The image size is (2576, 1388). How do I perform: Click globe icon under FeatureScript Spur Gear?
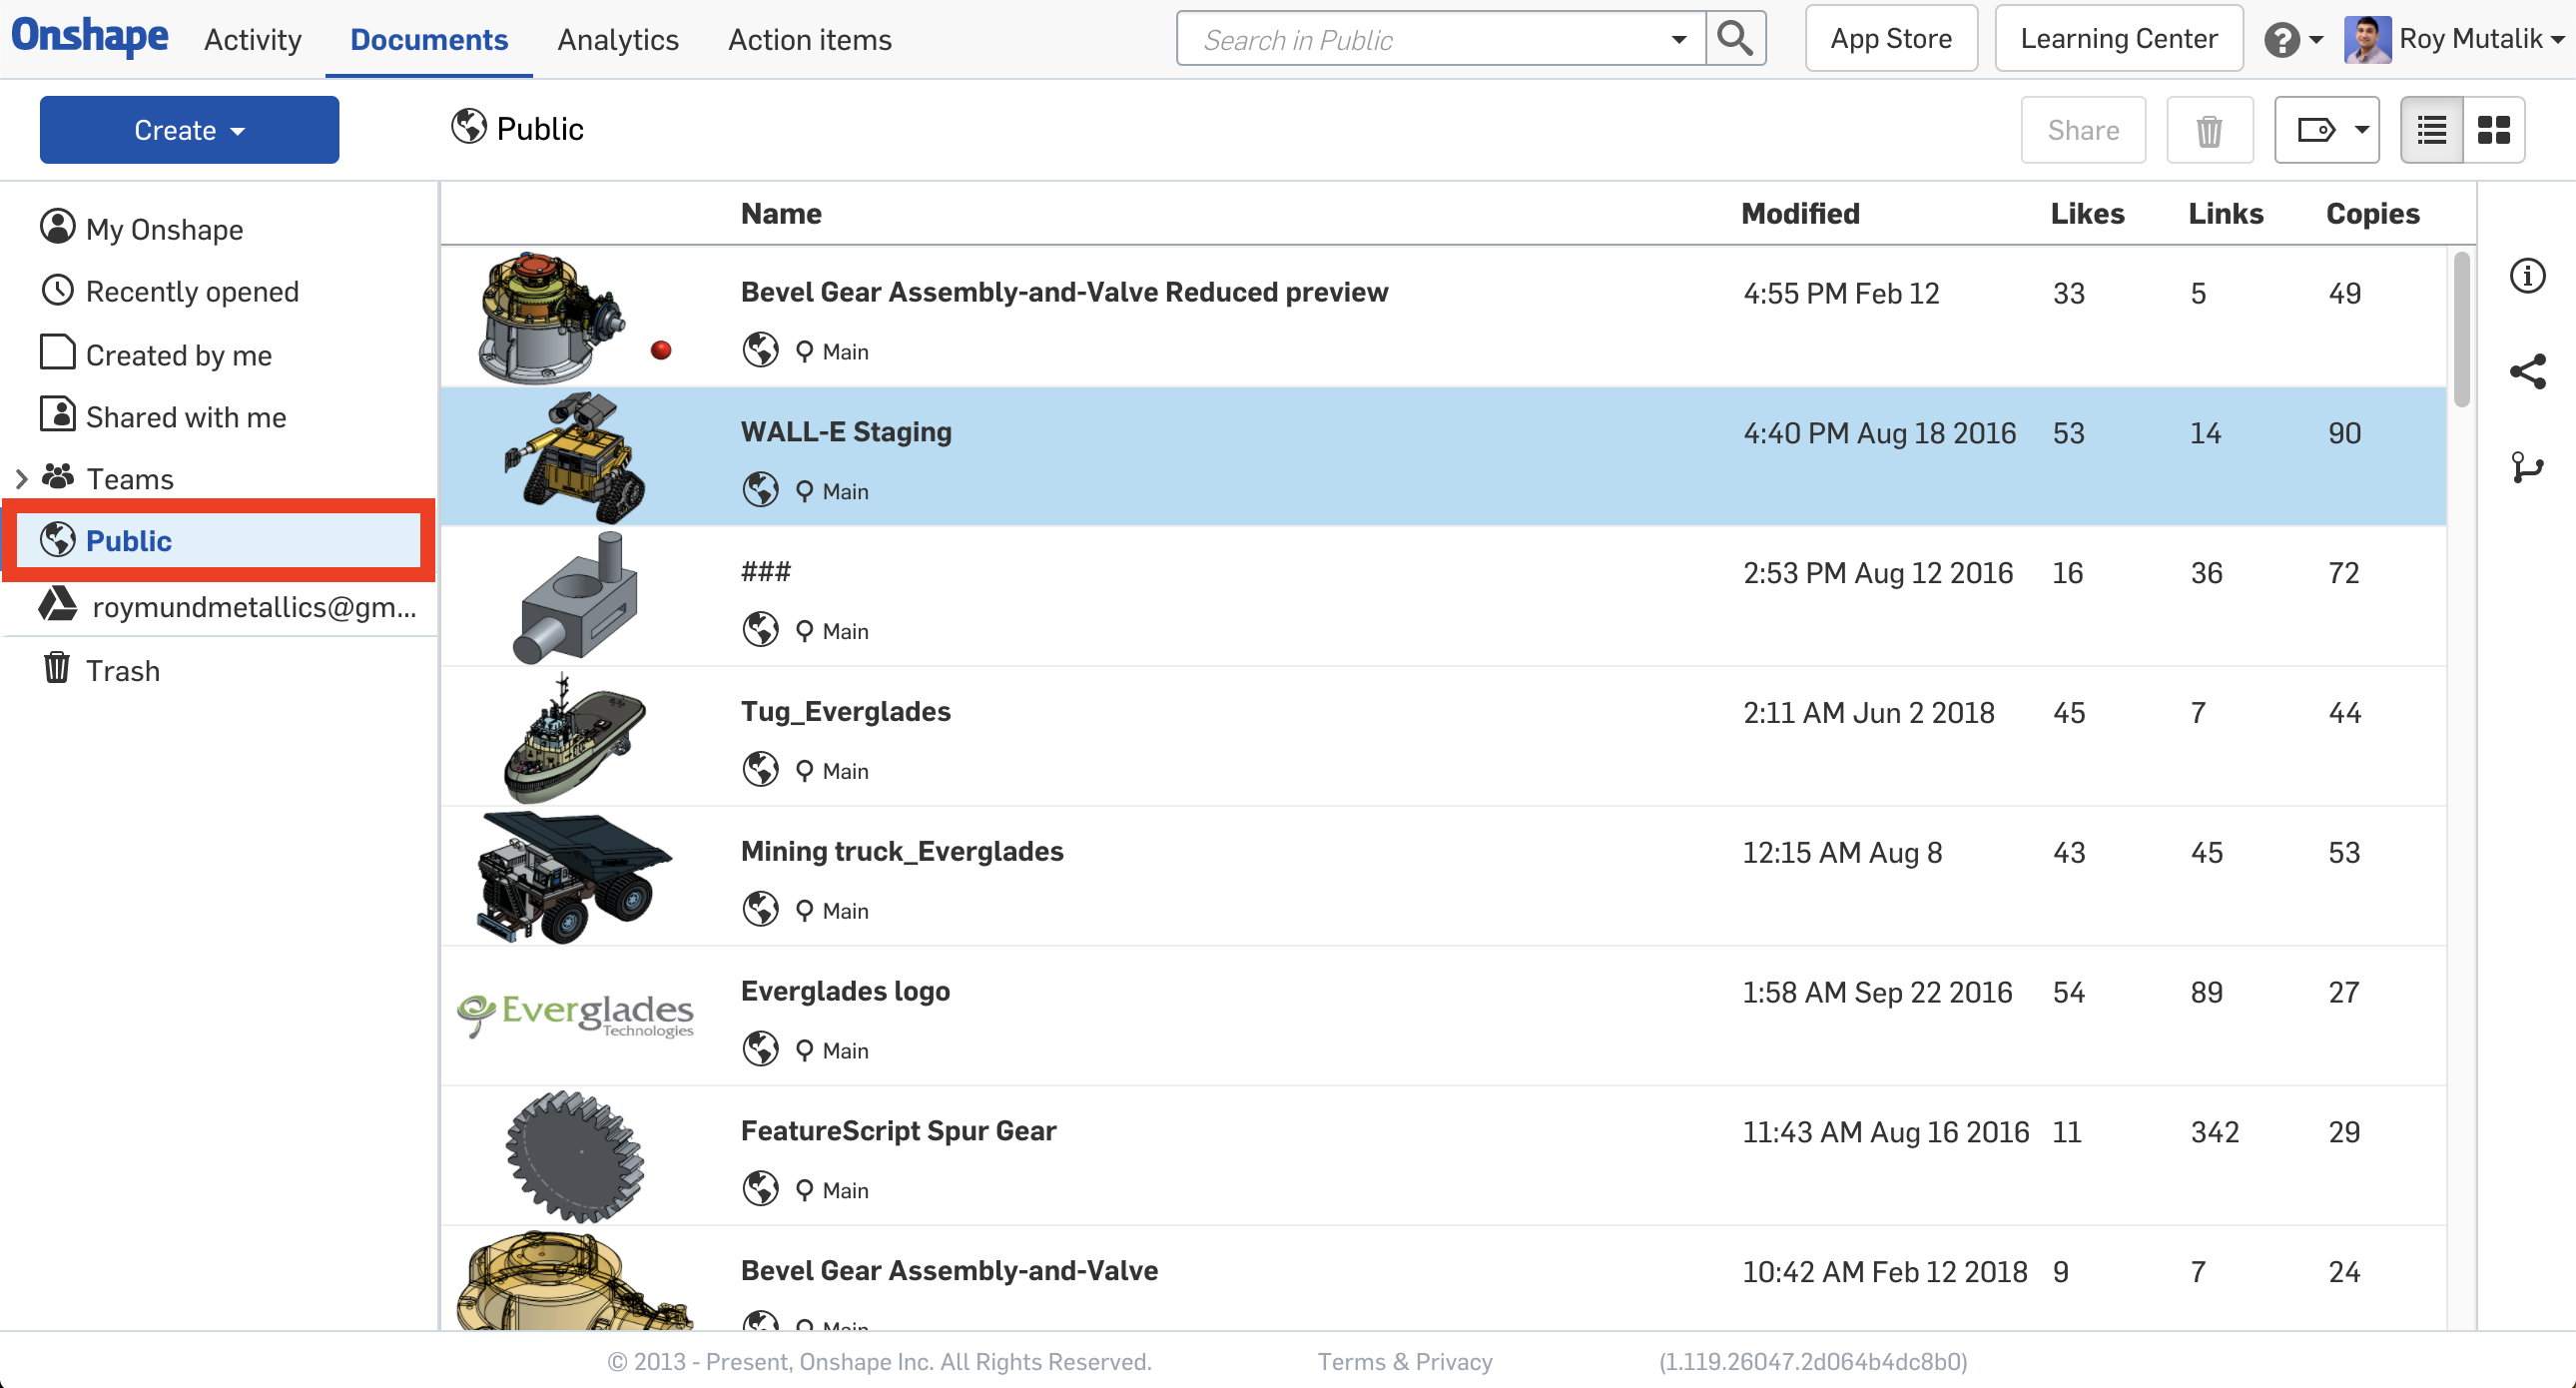pyautogui.click(x=760, y=1189)
